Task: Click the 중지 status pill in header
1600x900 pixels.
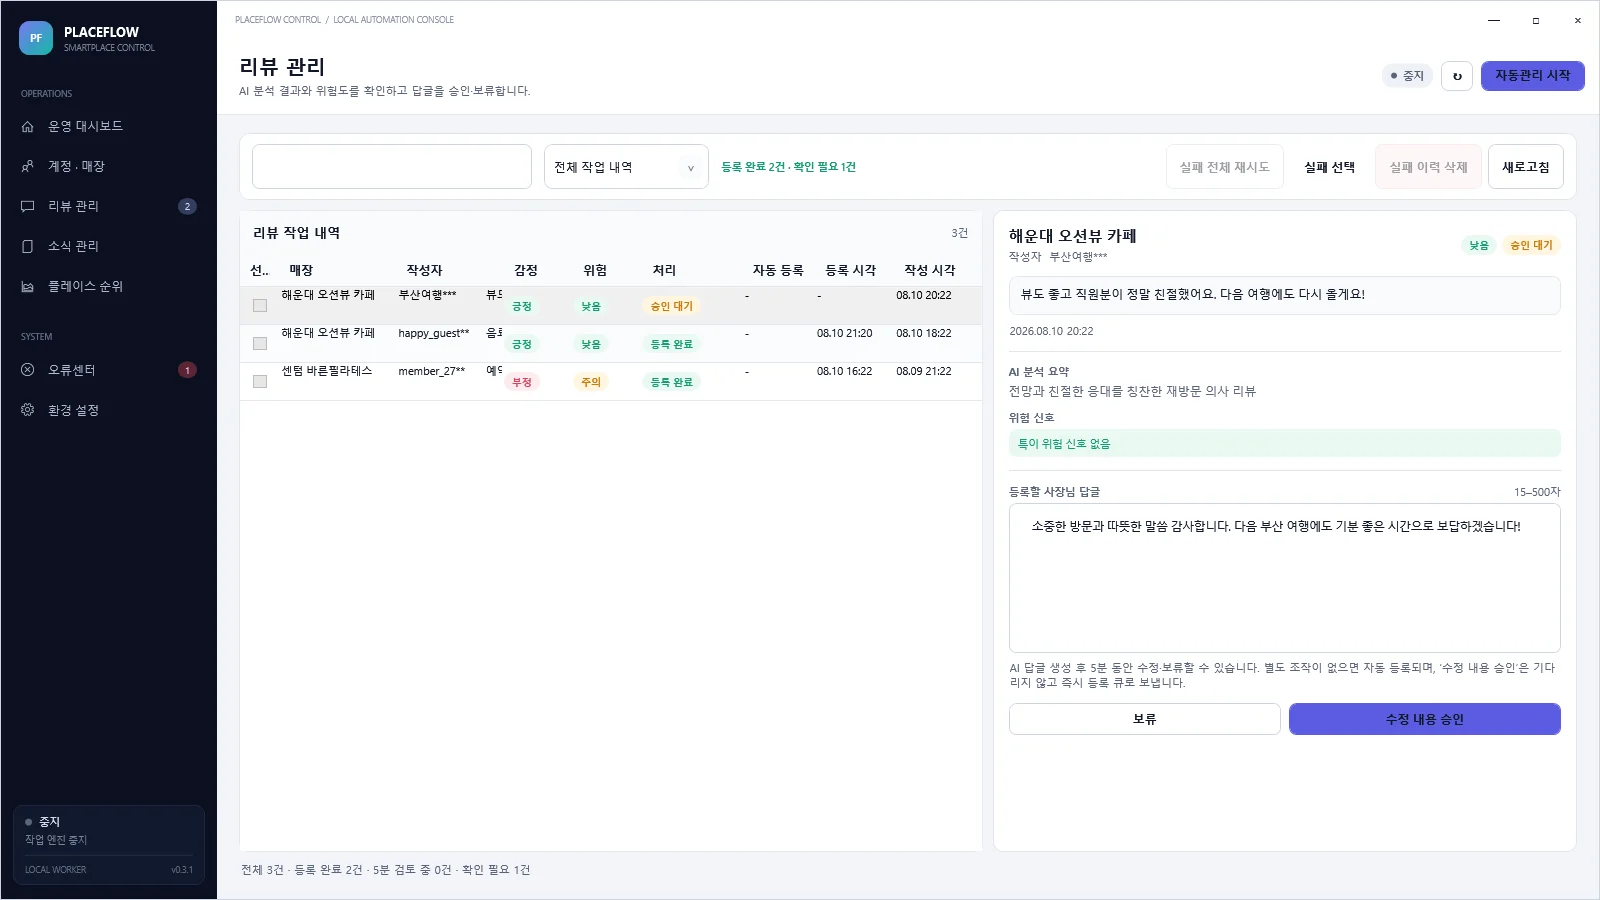Action: coord(1407,76)
